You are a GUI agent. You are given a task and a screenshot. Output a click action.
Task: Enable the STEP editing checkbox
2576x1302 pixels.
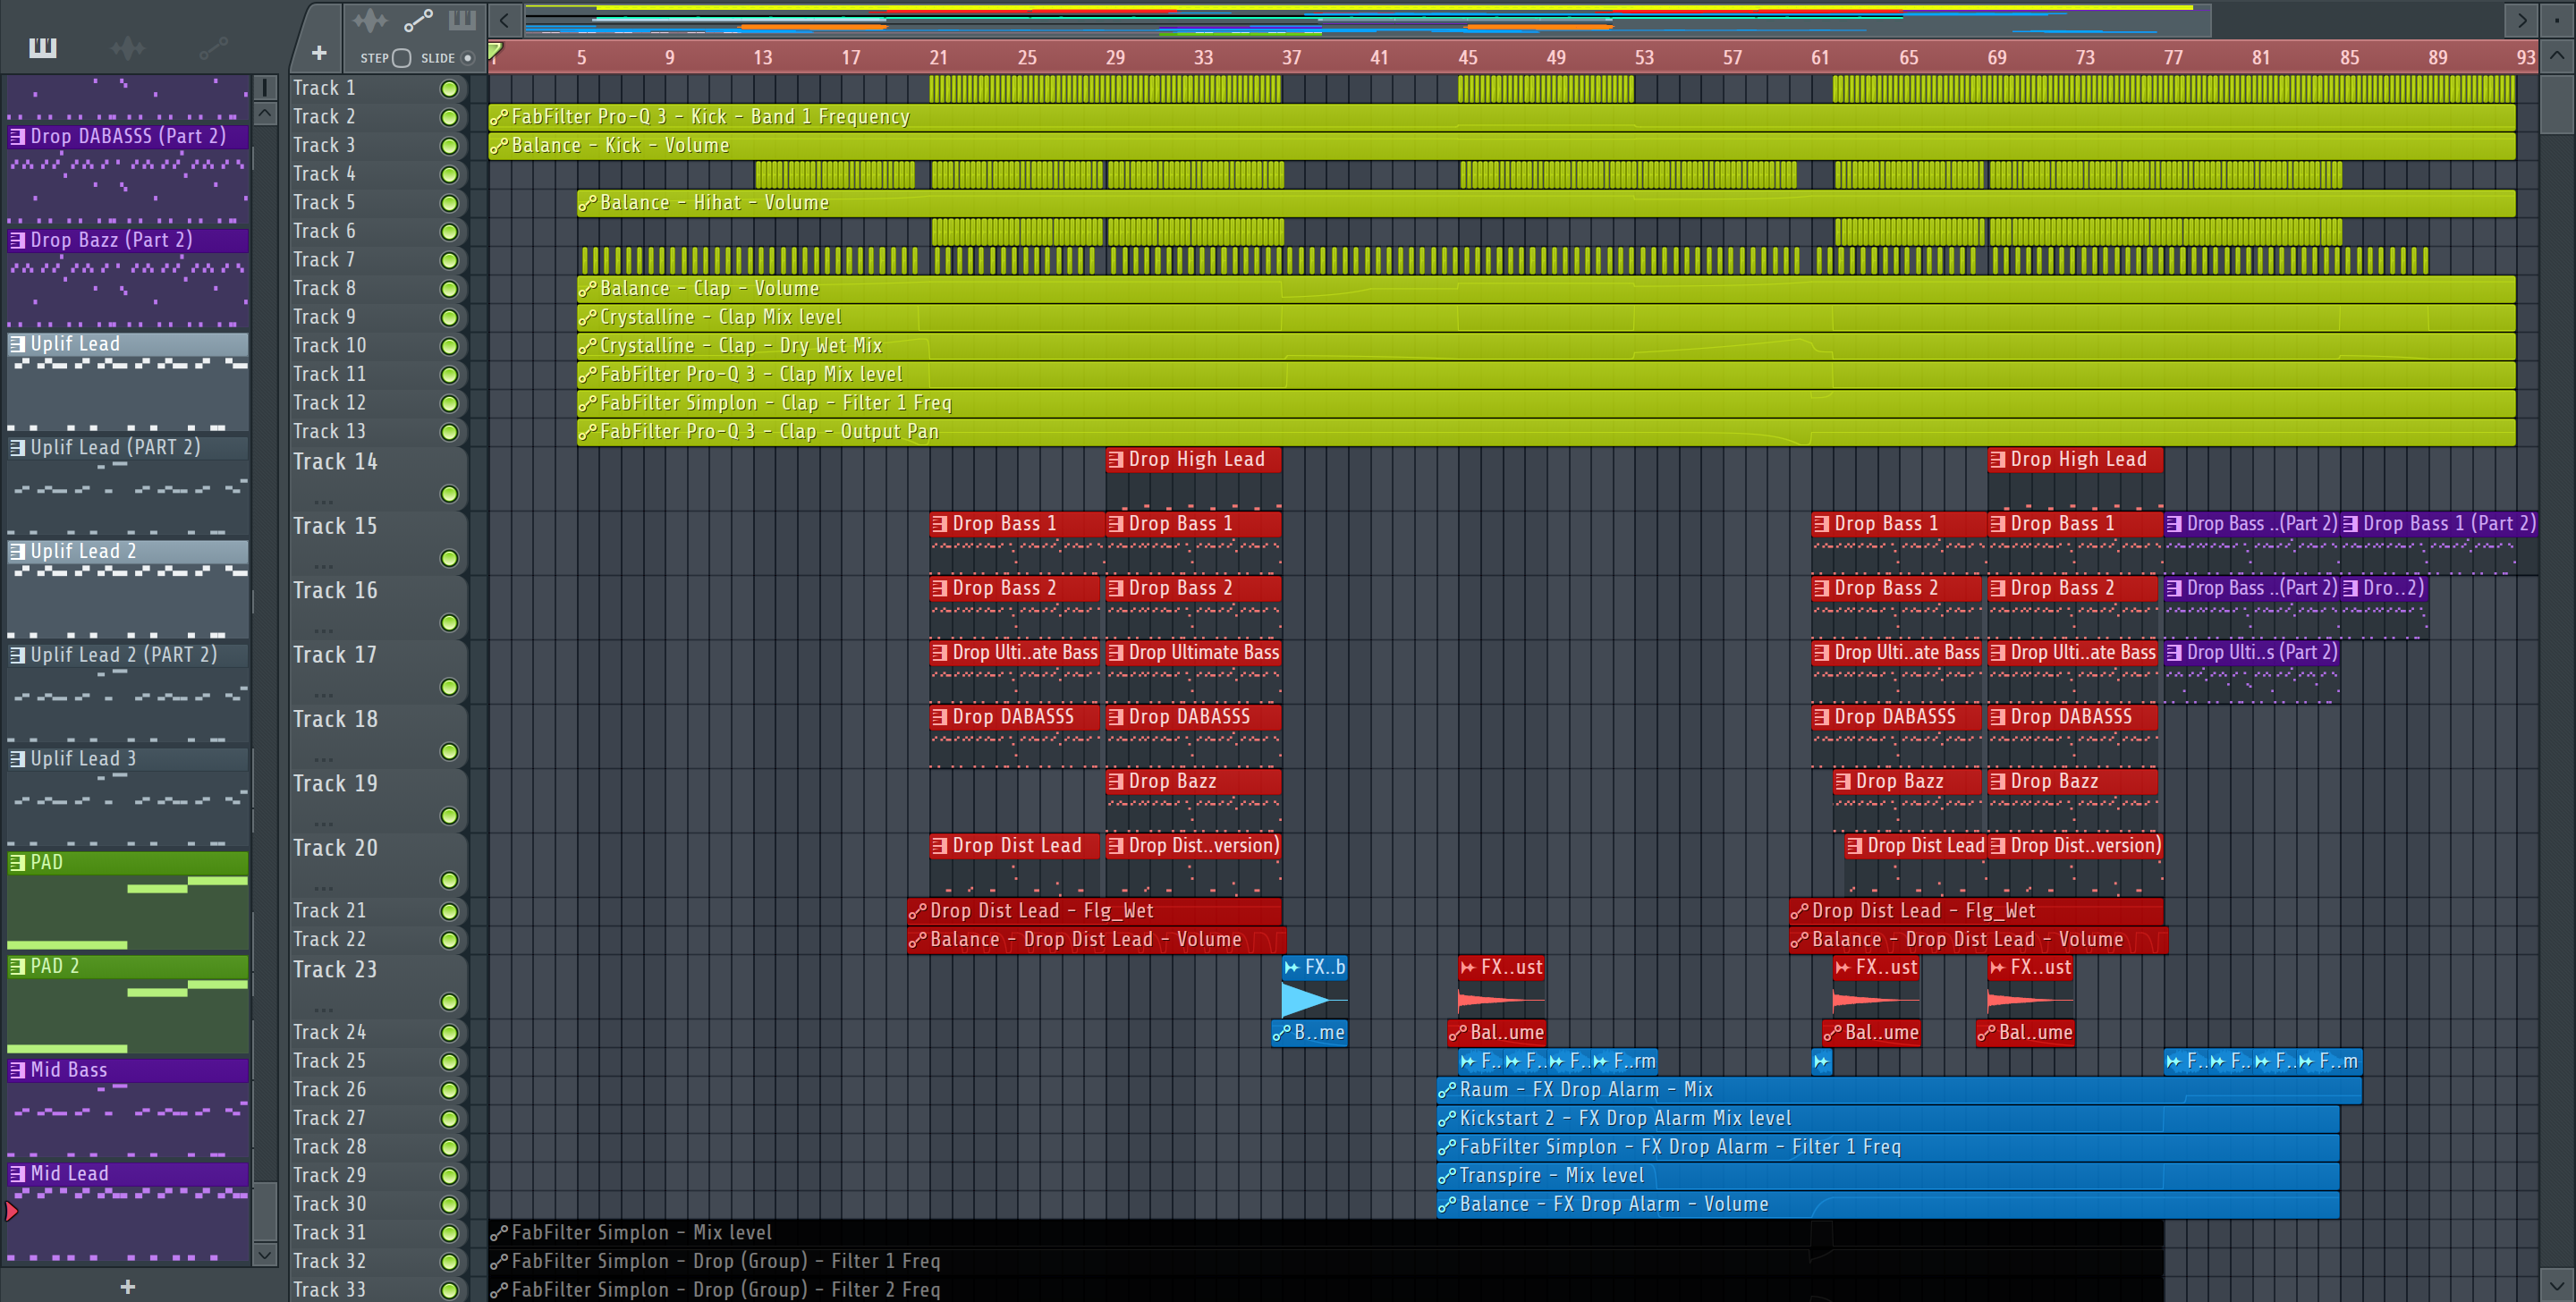click(402, 58)
